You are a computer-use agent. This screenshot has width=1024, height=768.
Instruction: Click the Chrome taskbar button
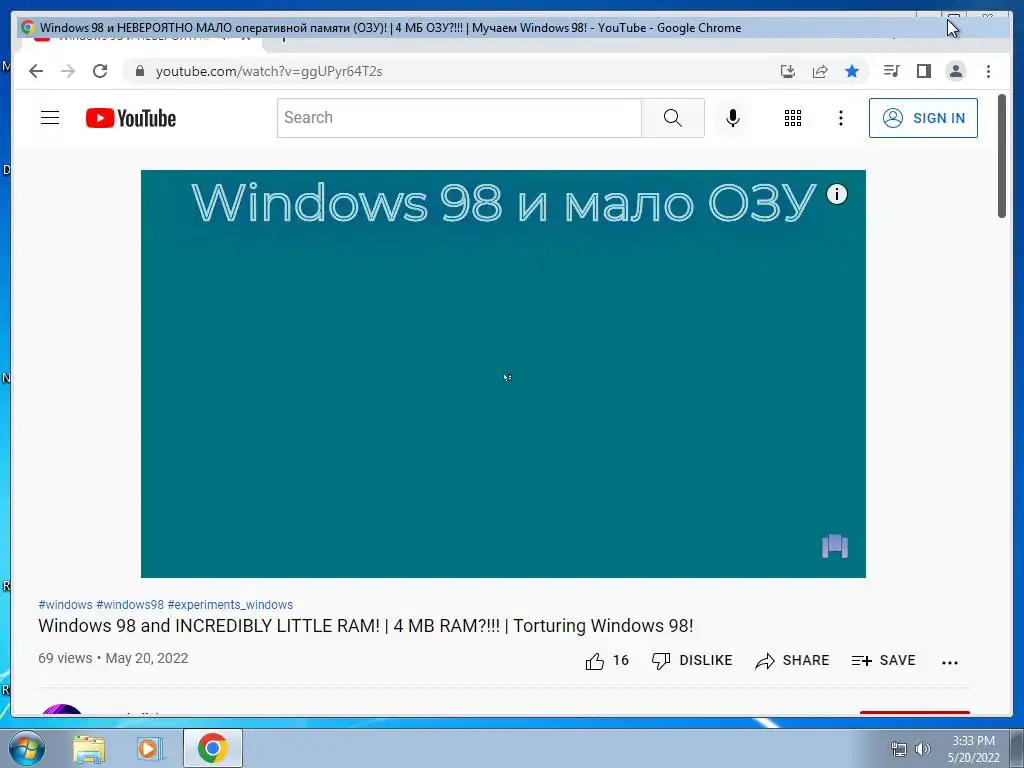(213, 748)
